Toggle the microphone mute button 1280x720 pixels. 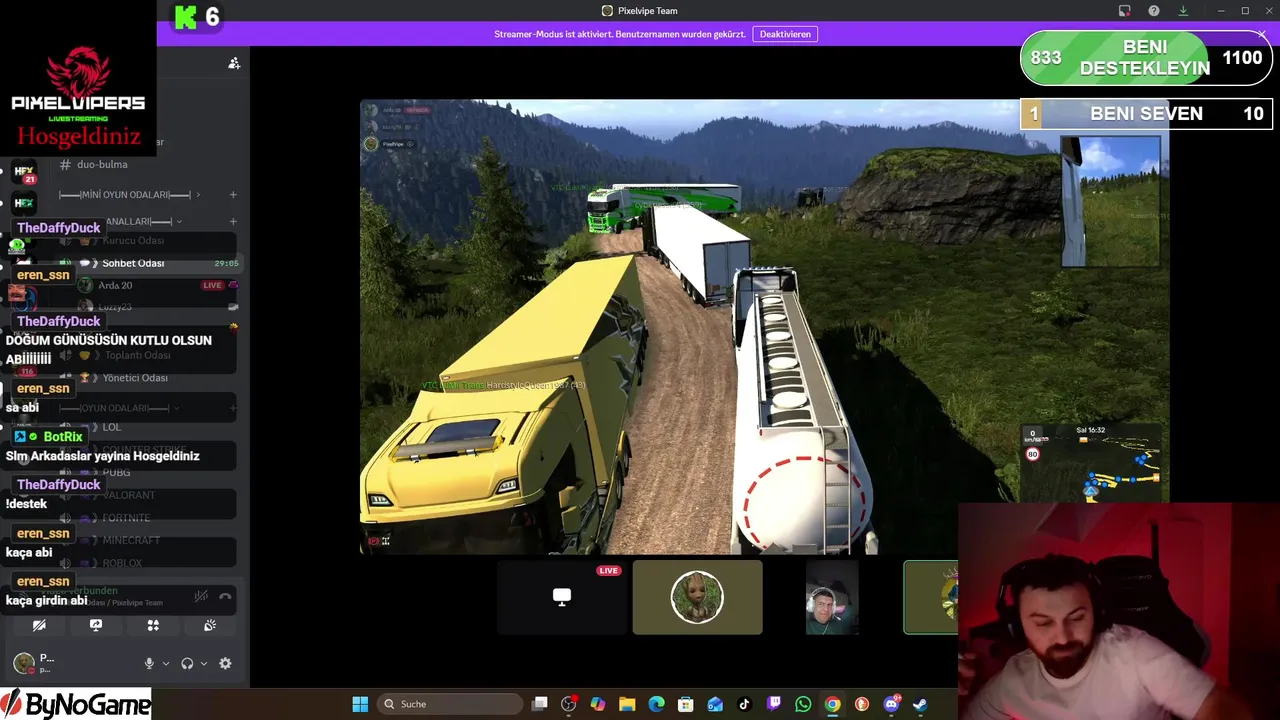149,663
